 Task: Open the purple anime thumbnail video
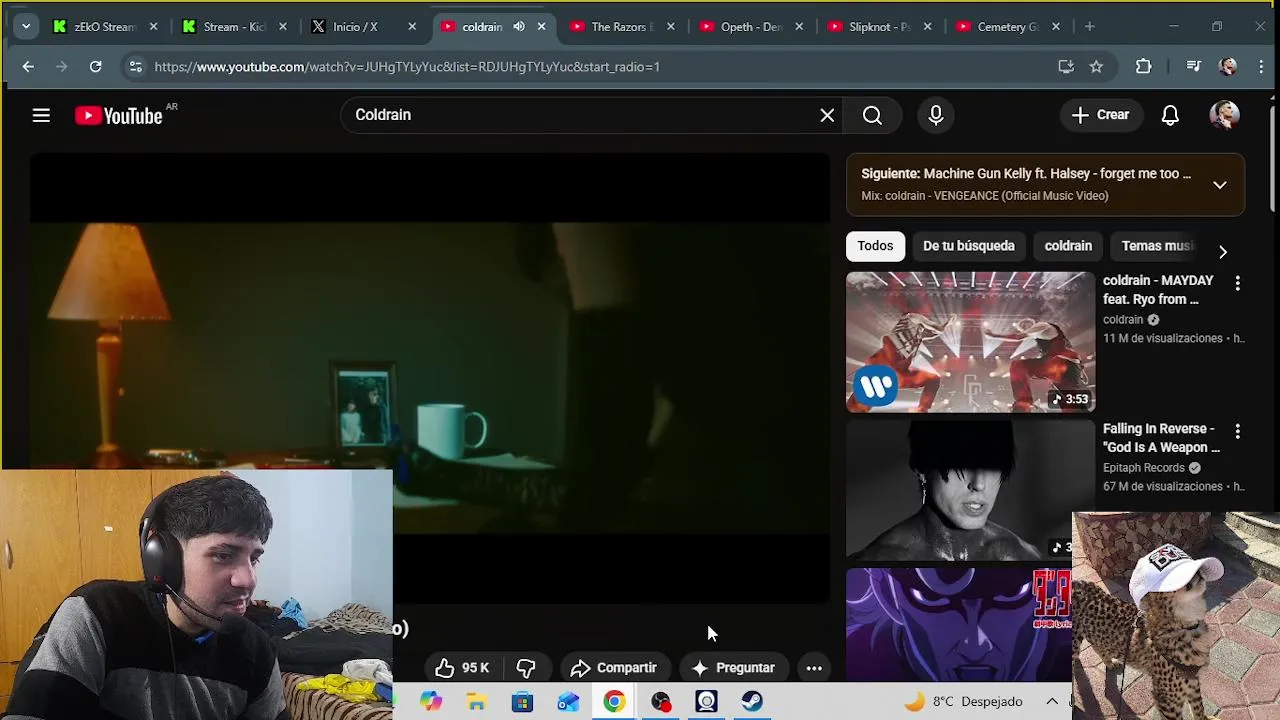pyautogui.click(x=958, y=625)
